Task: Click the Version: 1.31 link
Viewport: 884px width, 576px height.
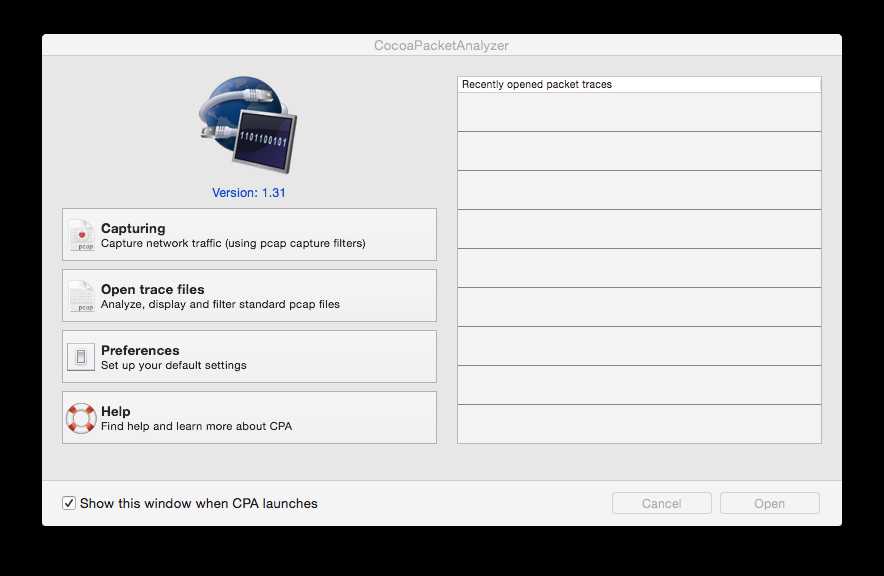Action: 249,193
